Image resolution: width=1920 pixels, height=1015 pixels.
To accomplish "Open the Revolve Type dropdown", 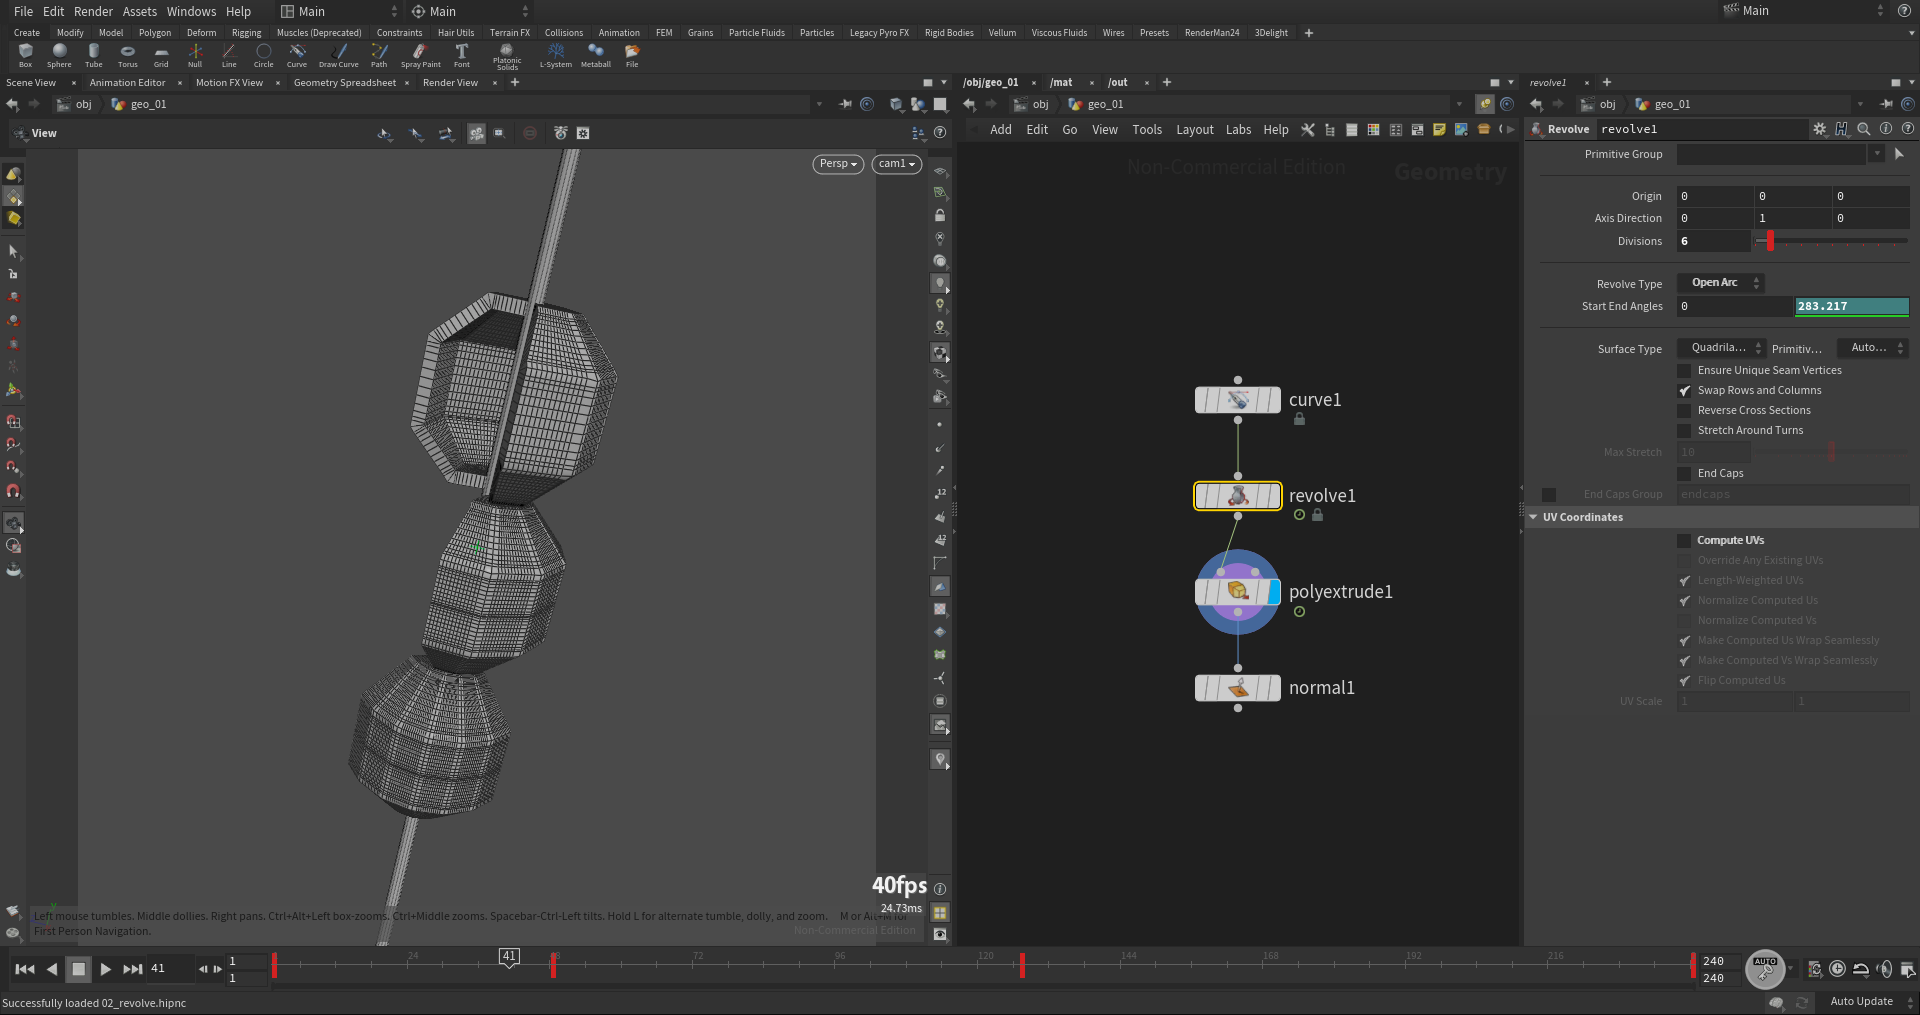I will (1721, 283).
